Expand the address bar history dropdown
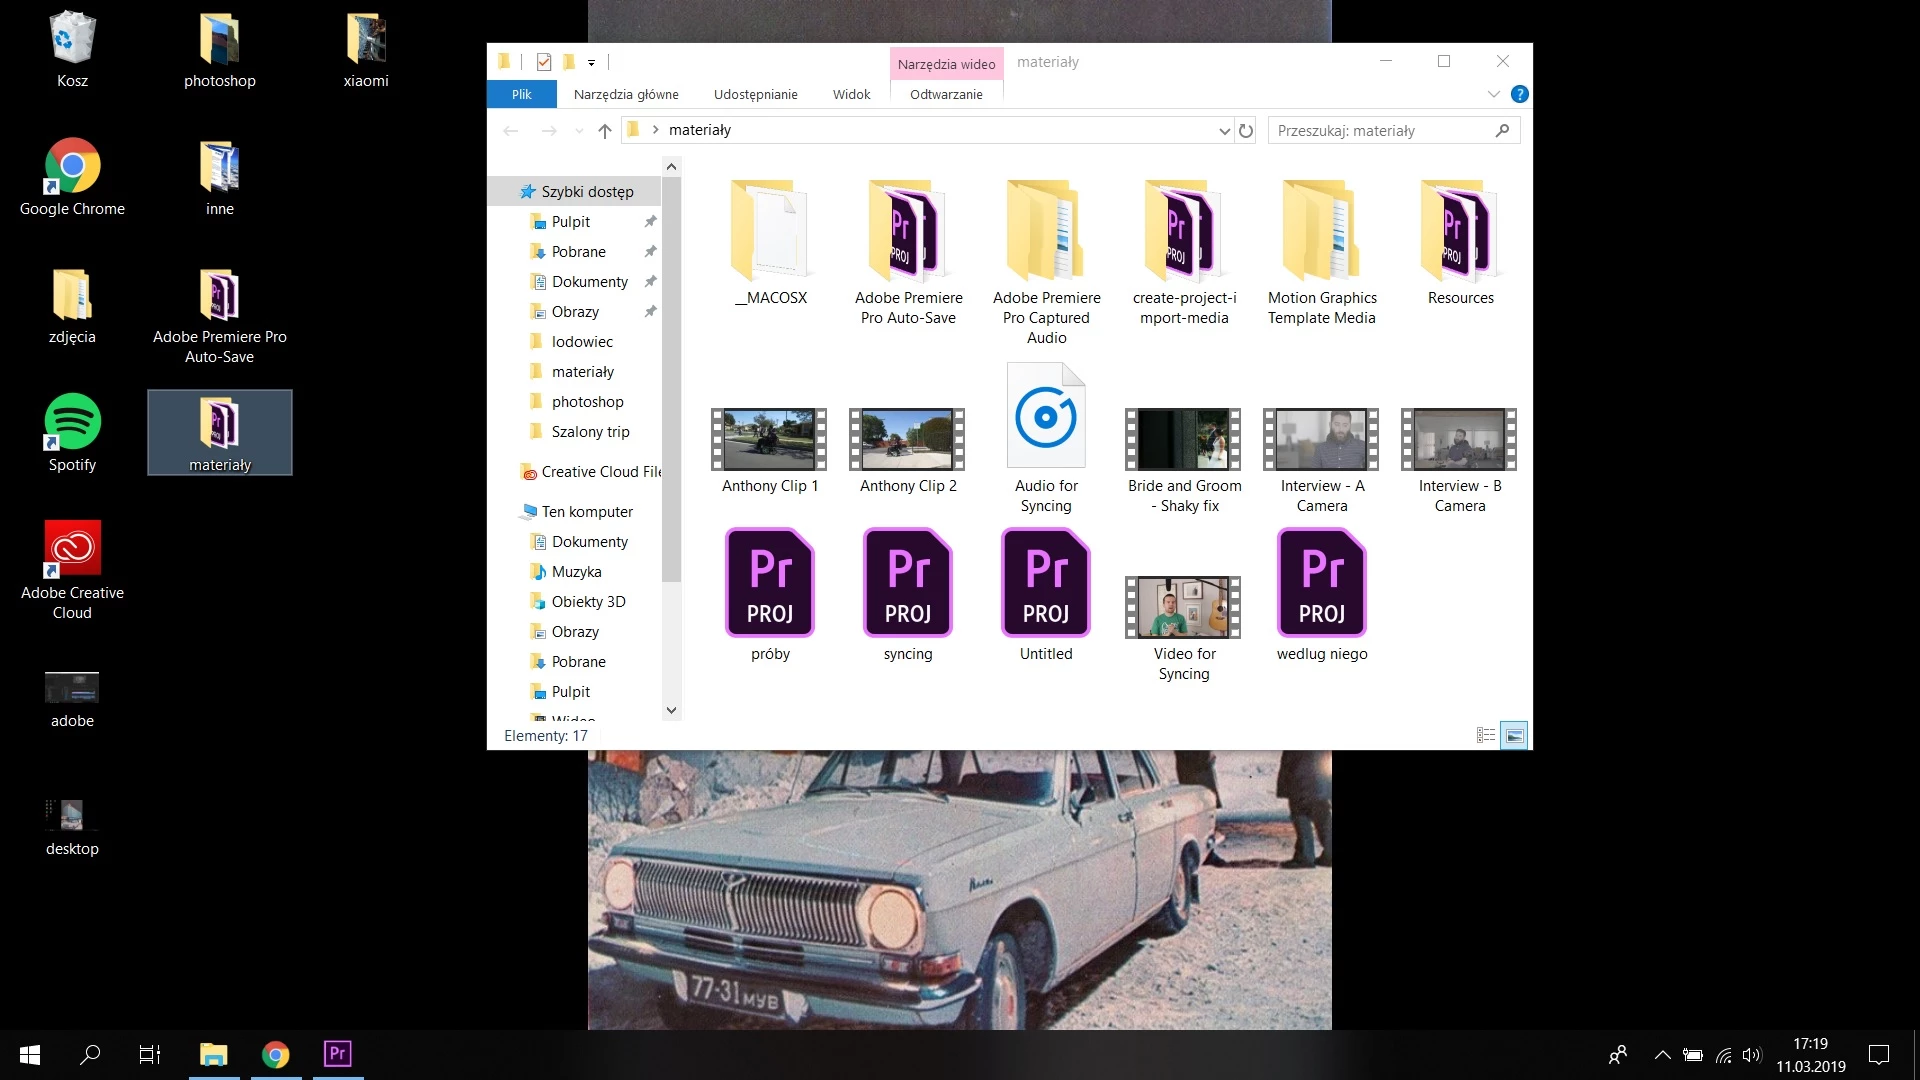Viewport: 1920px width, 1080px height. (x=1224, y=131)
